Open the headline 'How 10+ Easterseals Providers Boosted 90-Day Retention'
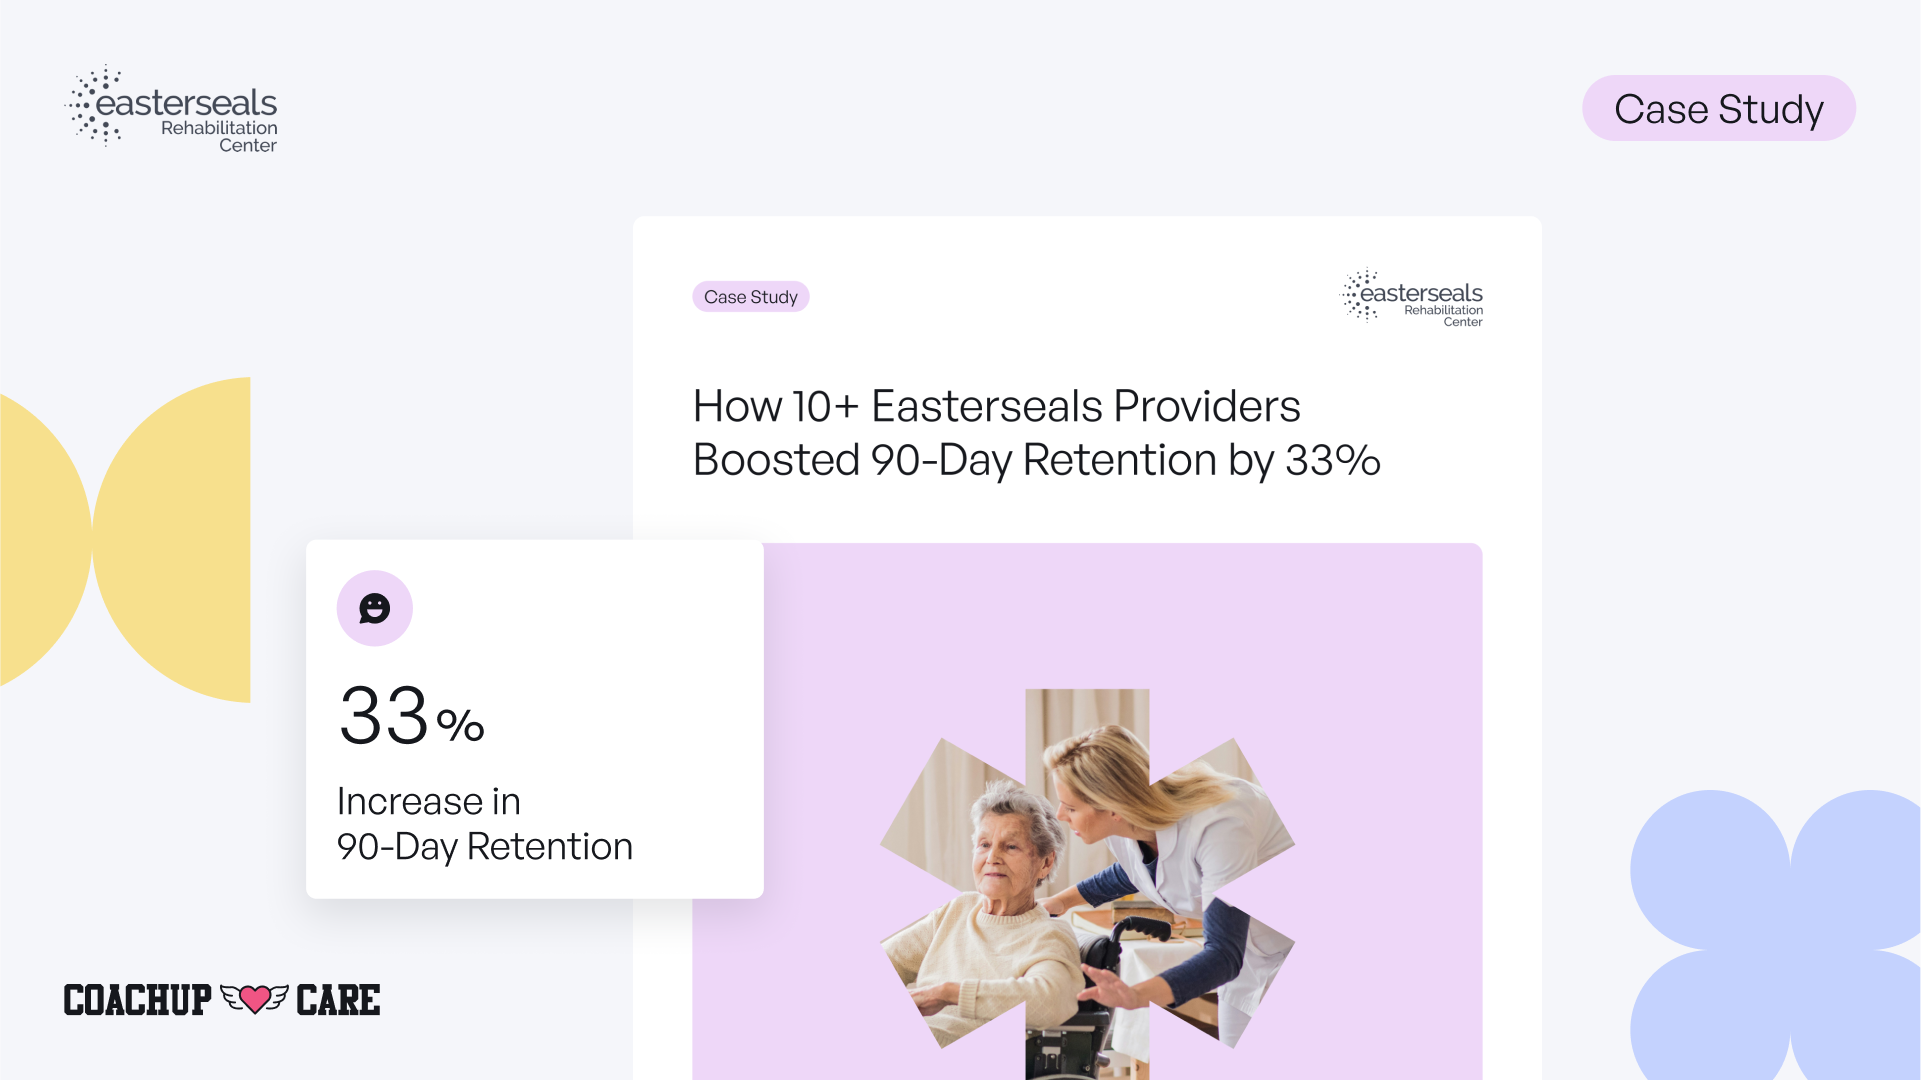 click(x=1035, y=432)
